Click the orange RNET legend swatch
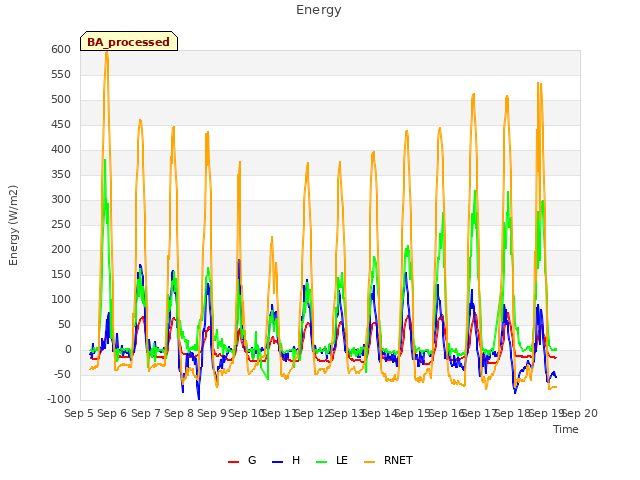The image size is (640, 480). (x=369, y=462)
